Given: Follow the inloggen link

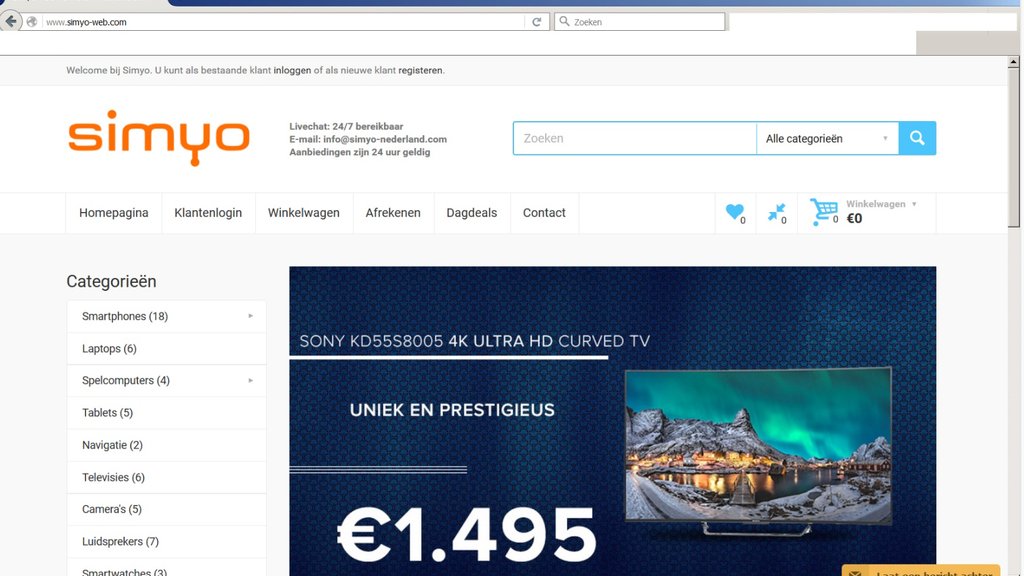Looking at the screenshot, I should [x=292, y=71].
